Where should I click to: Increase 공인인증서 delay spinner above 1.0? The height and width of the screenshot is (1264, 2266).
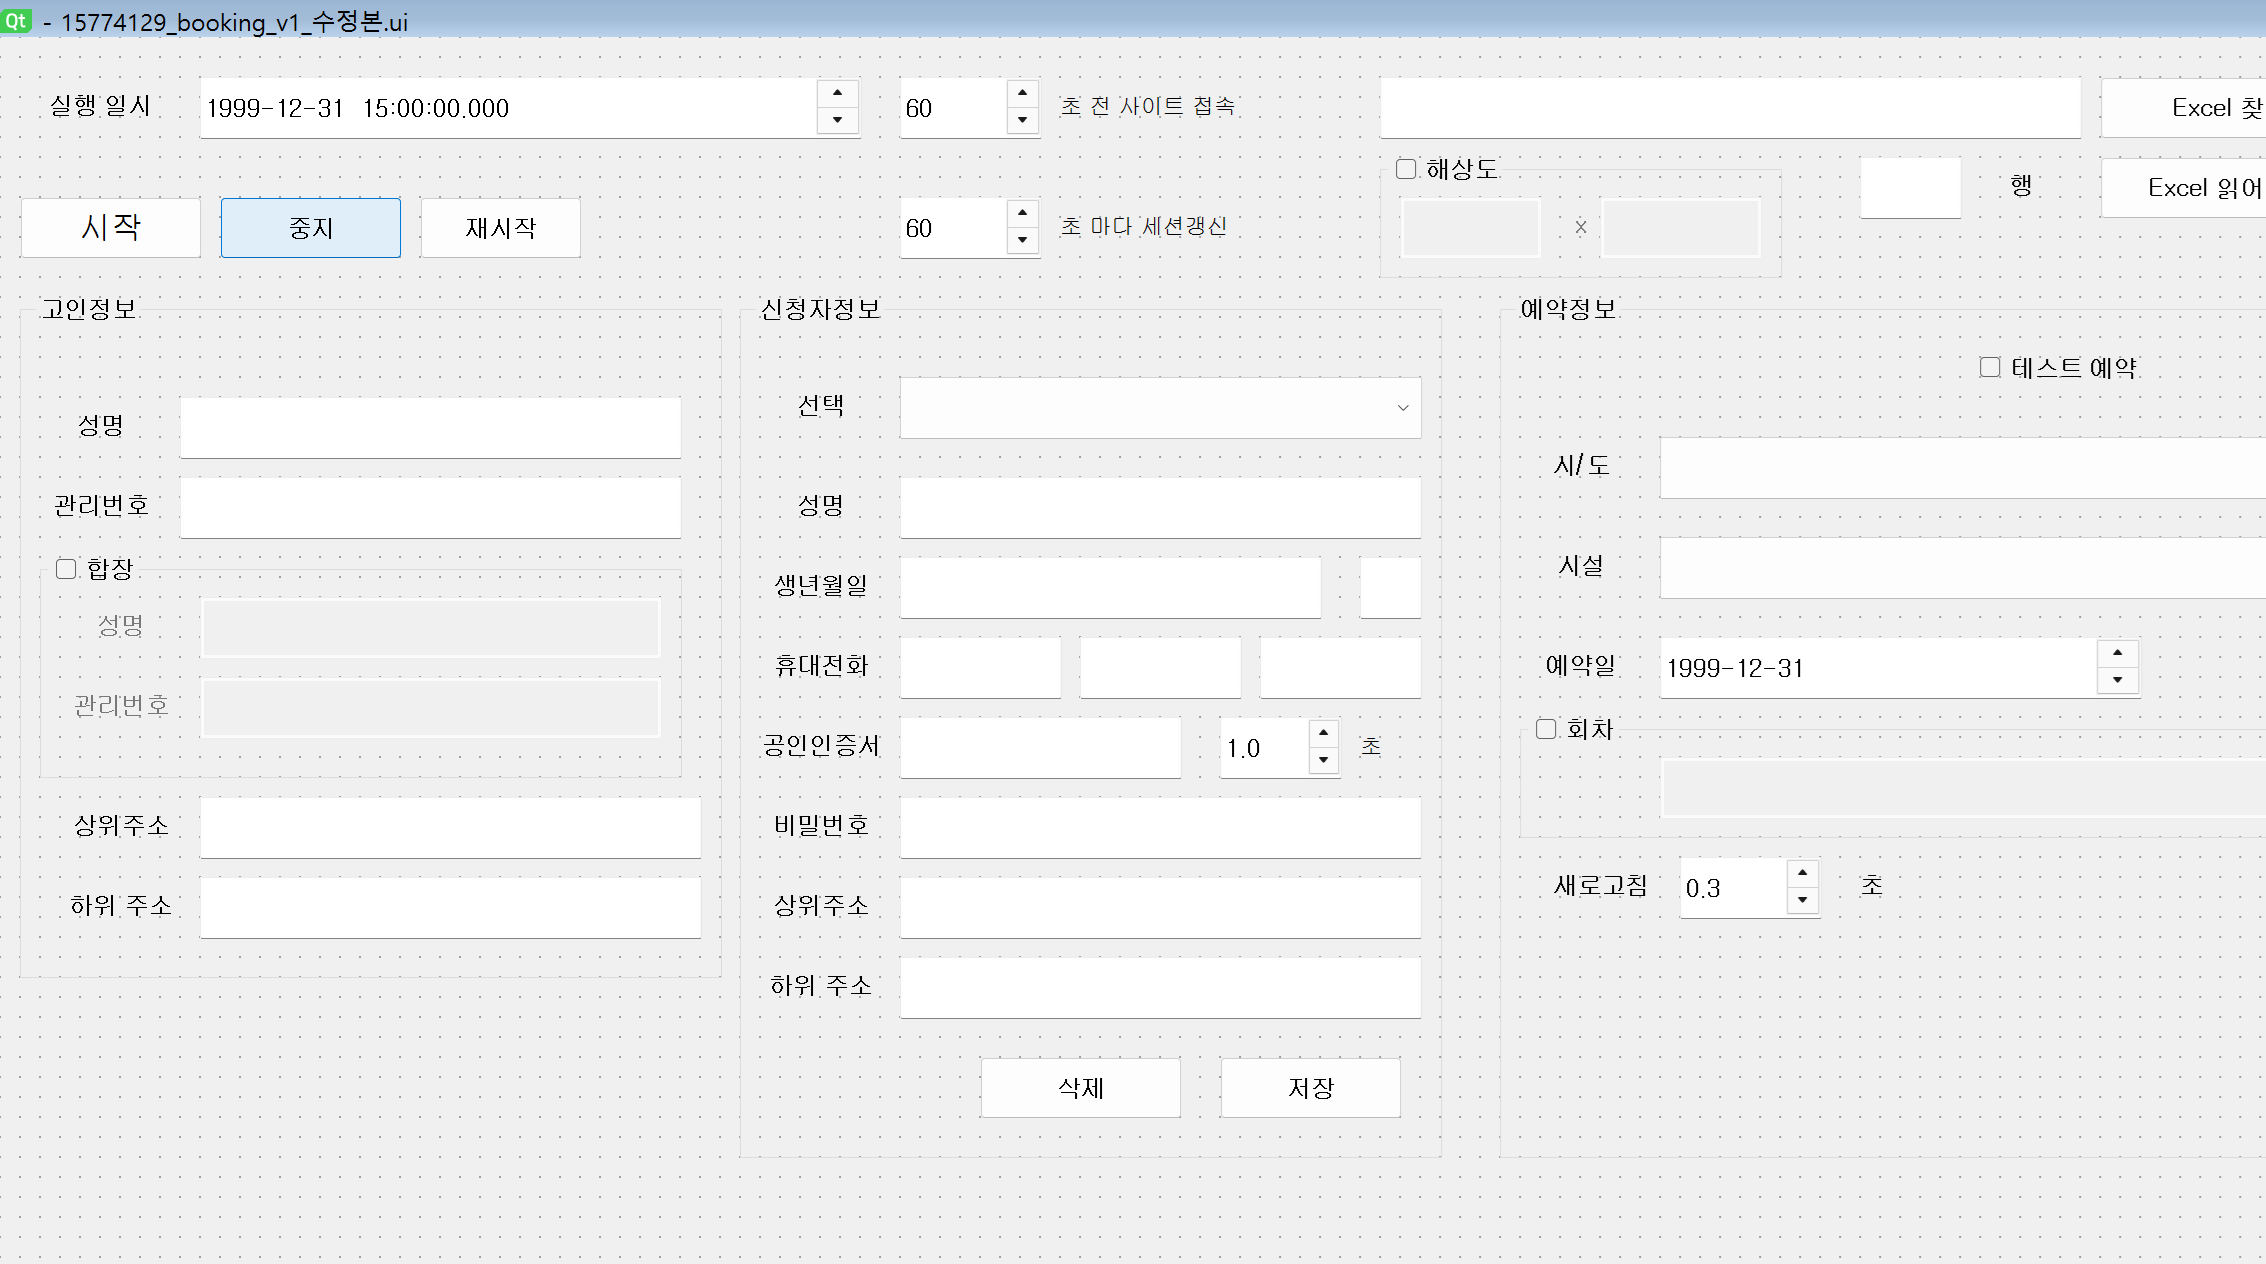click(x=1323, y=733)
